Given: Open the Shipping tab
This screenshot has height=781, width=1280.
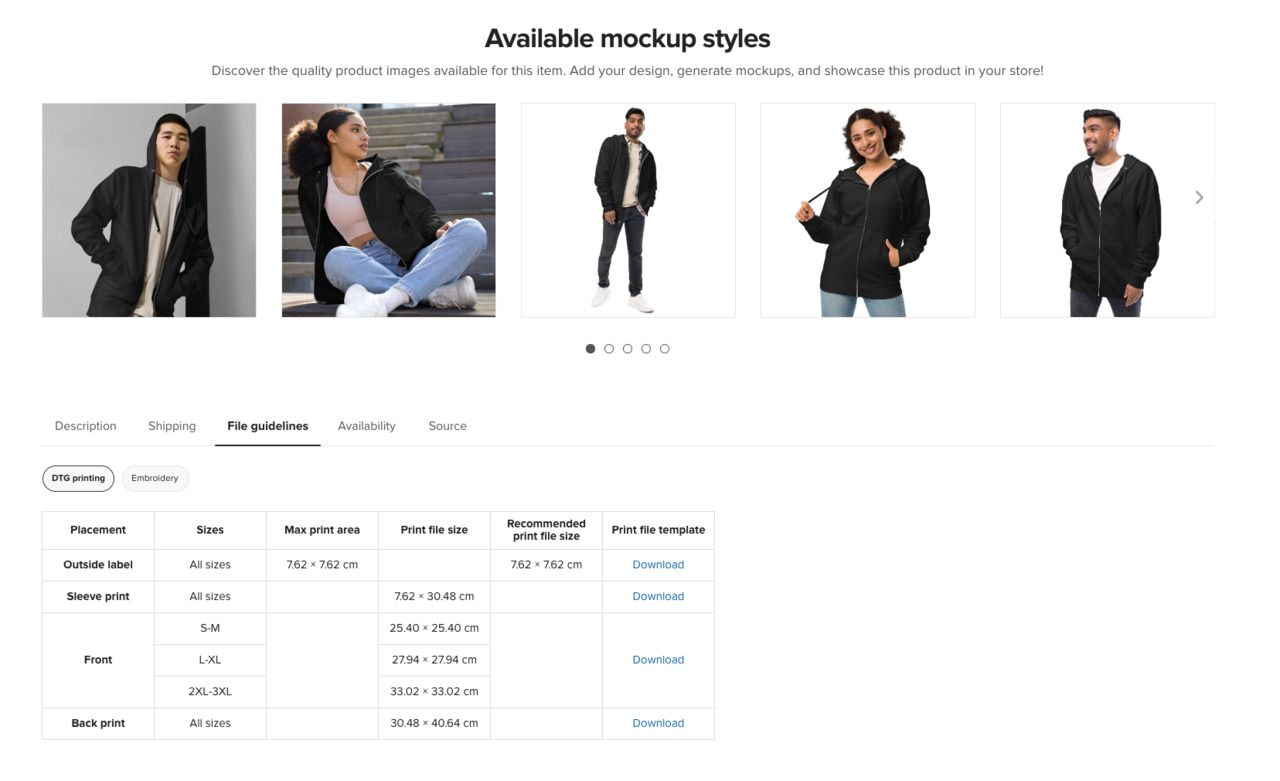Looking at the screenshot, I should coord(171,425).
